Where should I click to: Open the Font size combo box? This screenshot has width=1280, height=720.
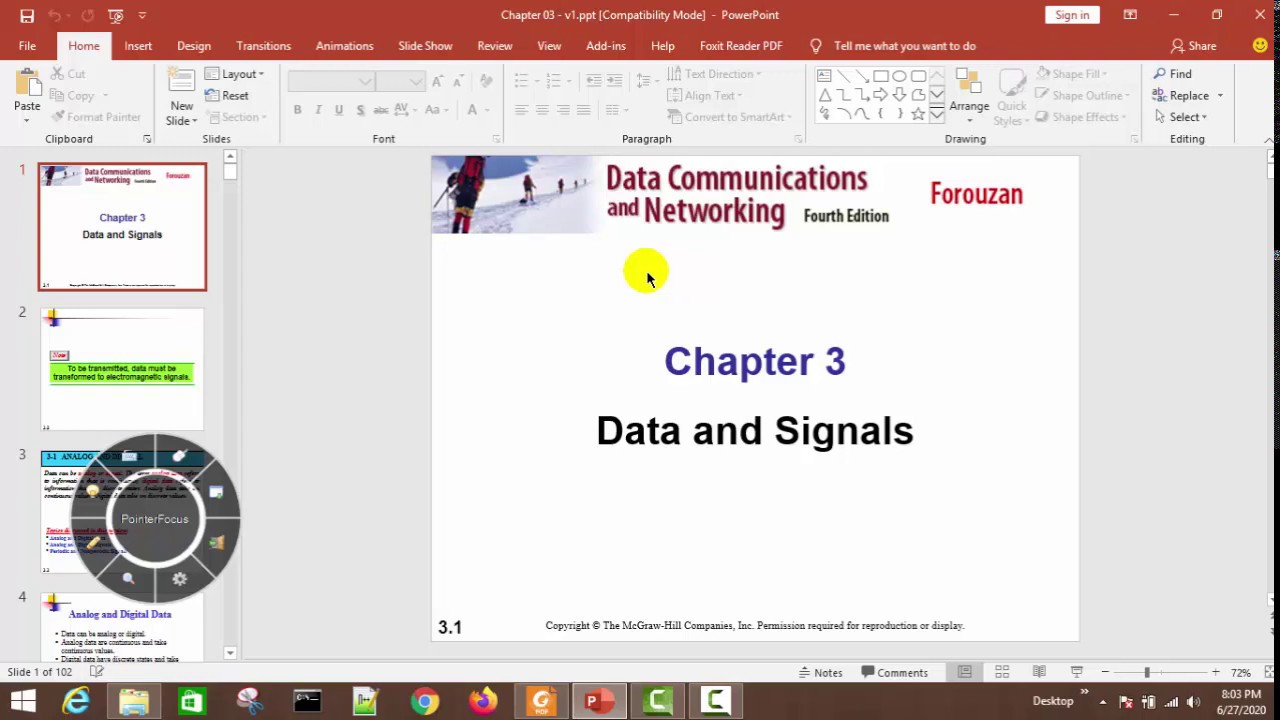tap(403, 81)
